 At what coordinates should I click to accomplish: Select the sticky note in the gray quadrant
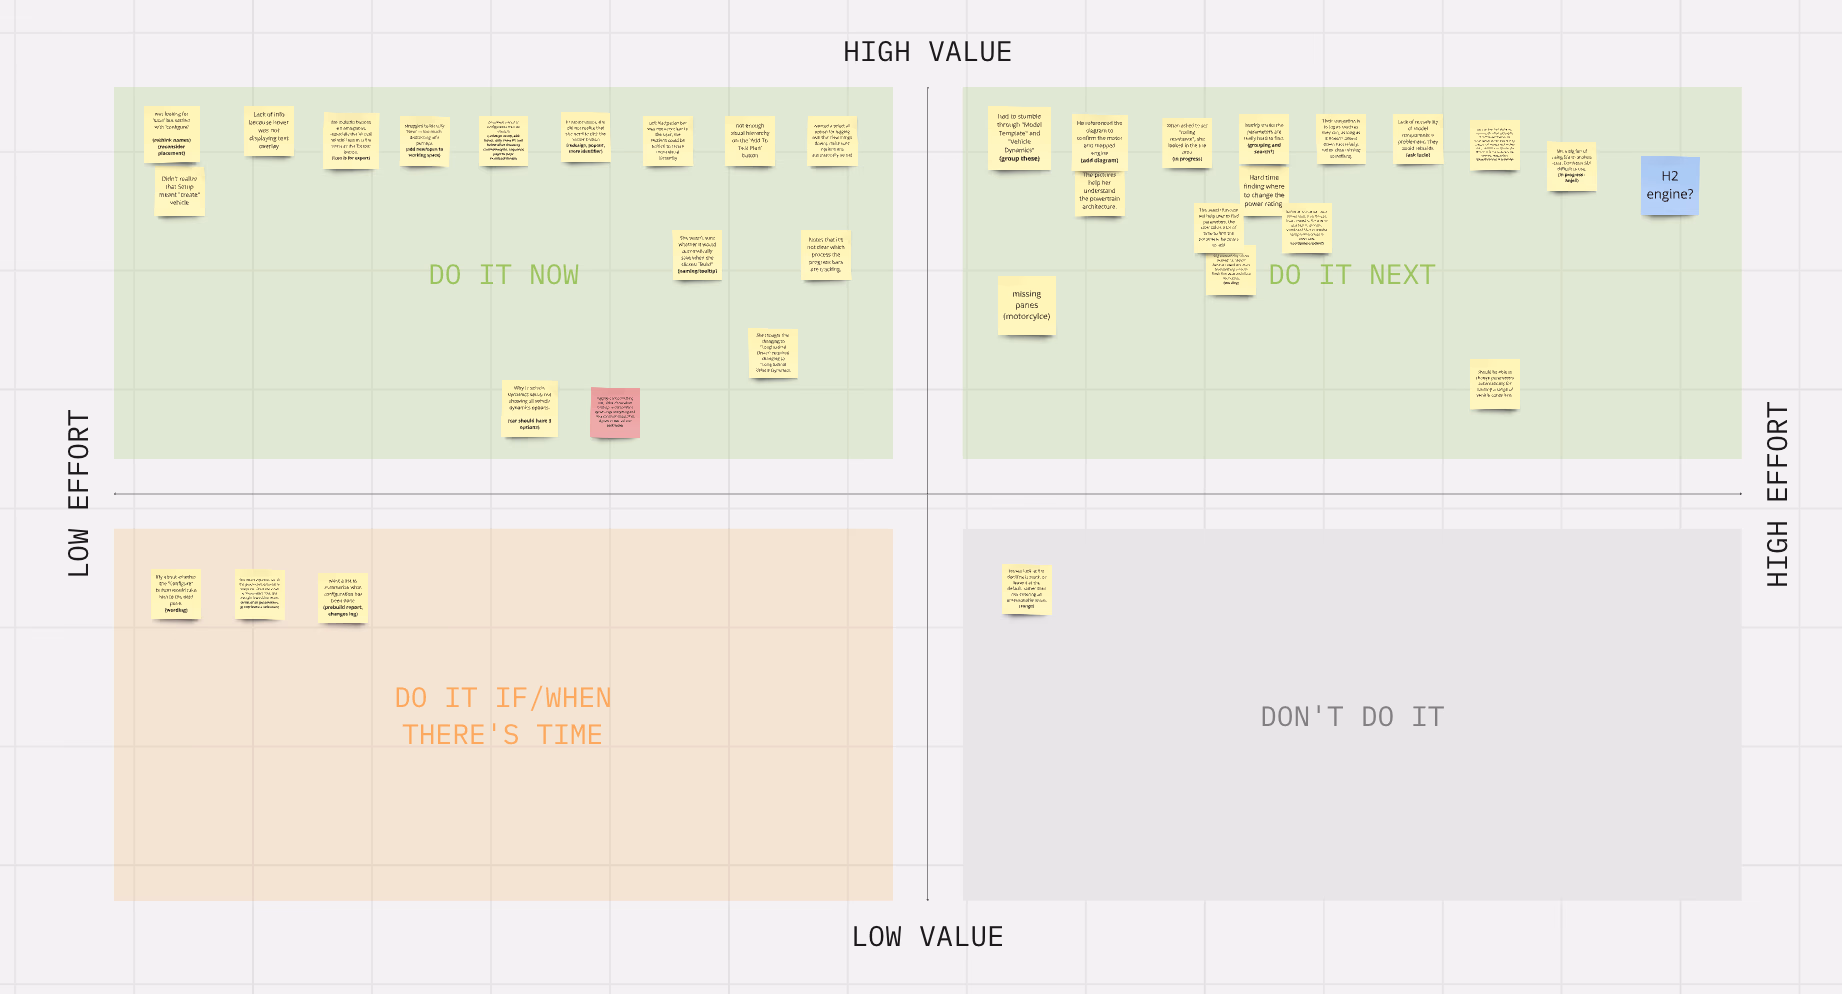coord(1026,589)
